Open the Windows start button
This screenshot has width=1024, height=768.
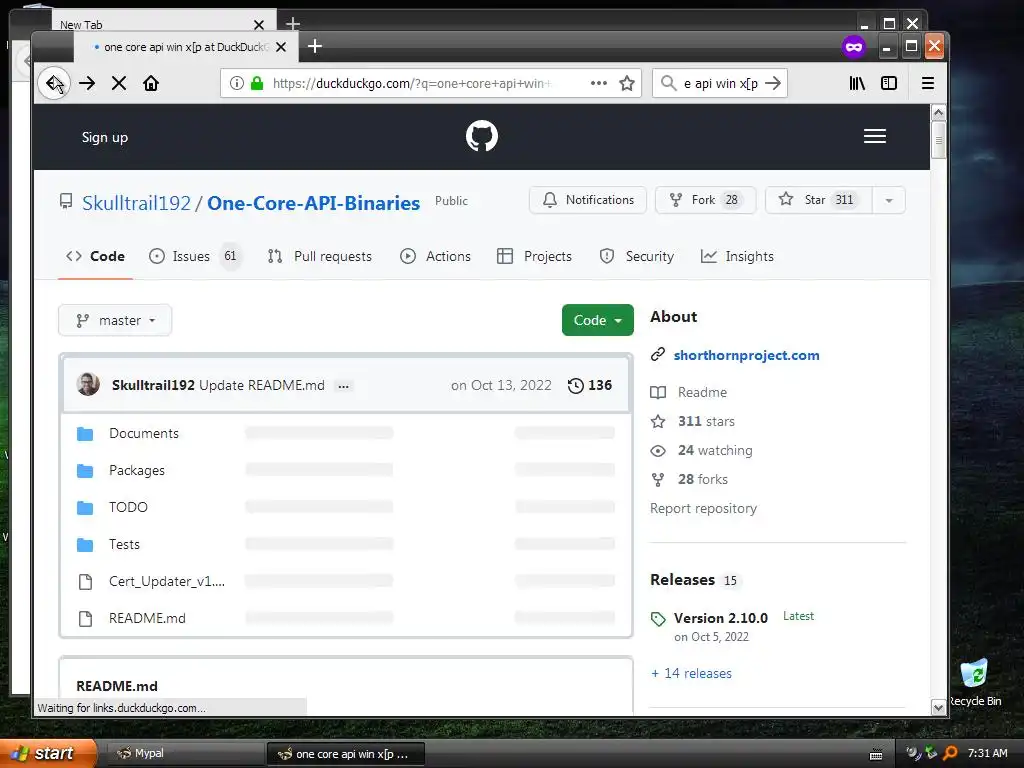pos(47,754)
